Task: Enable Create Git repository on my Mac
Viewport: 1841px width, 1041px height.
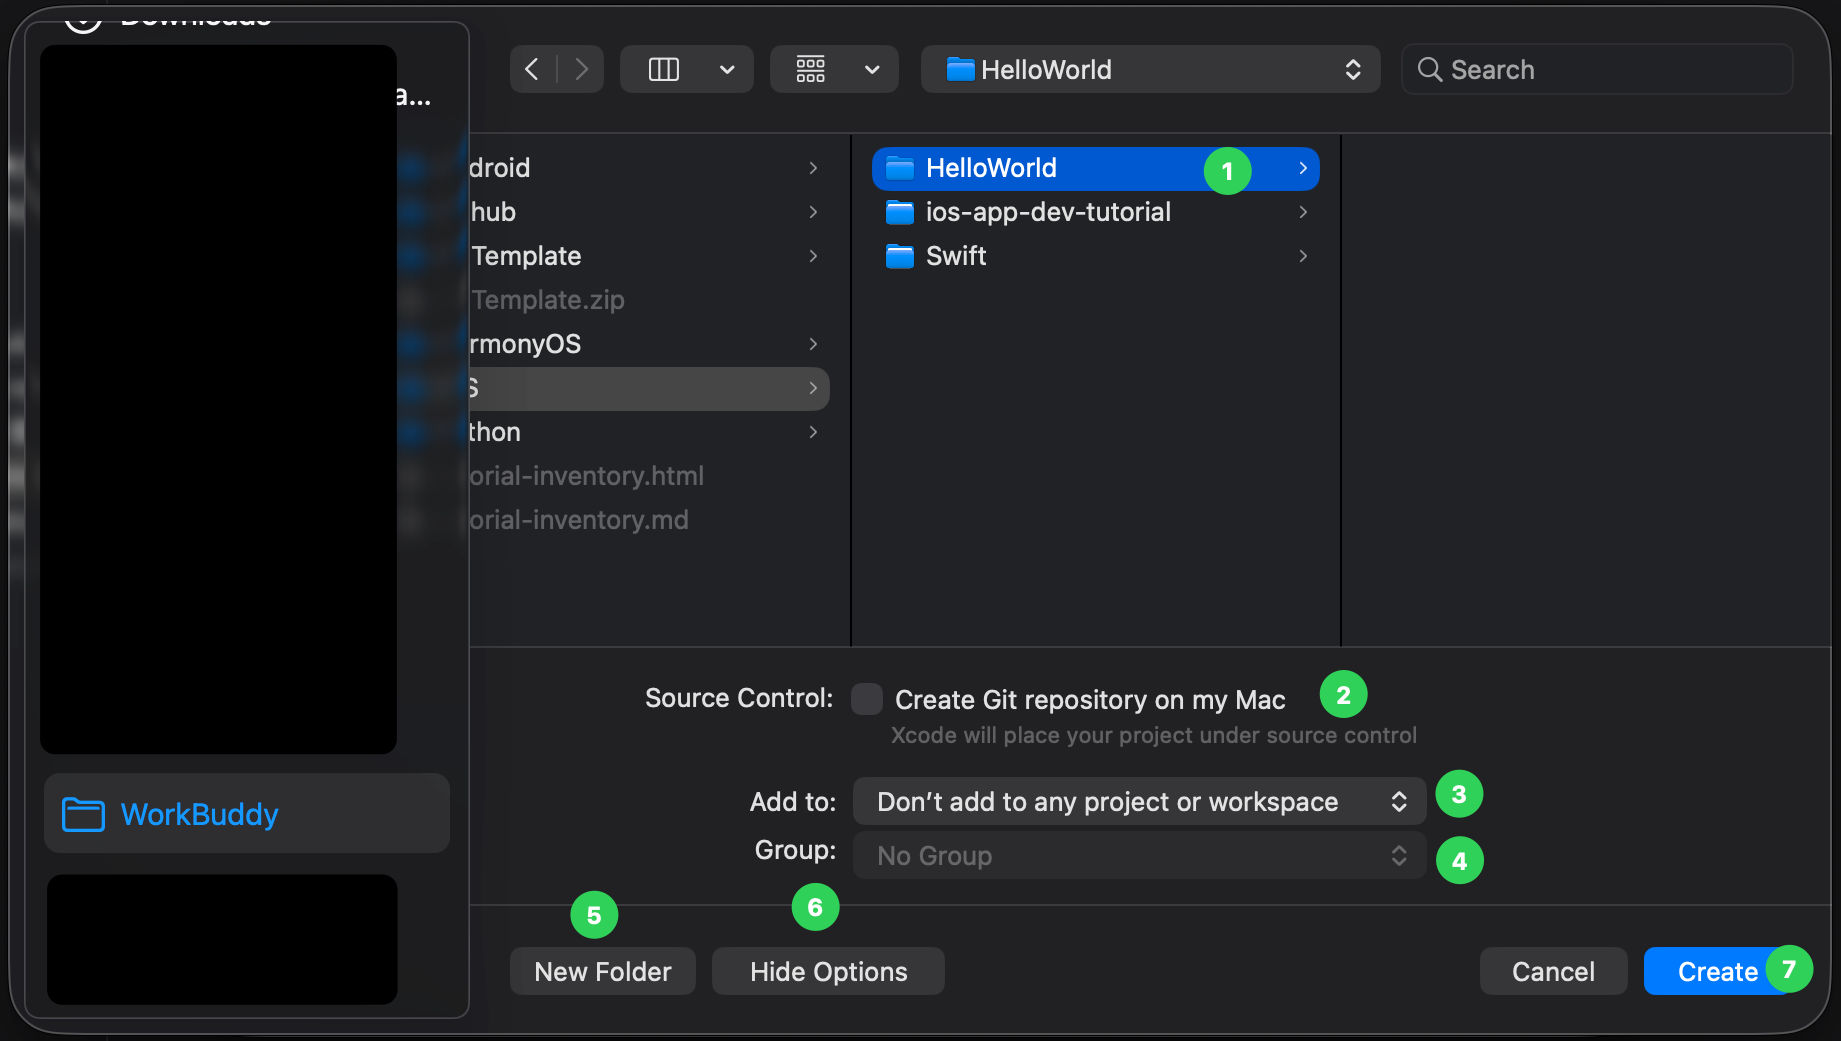Action: [x=867, y=699]
